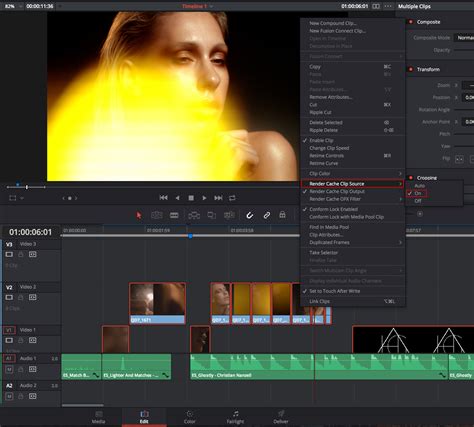
Task: Toggle Video 3 auto track selector icon
Action: (32, 254)
